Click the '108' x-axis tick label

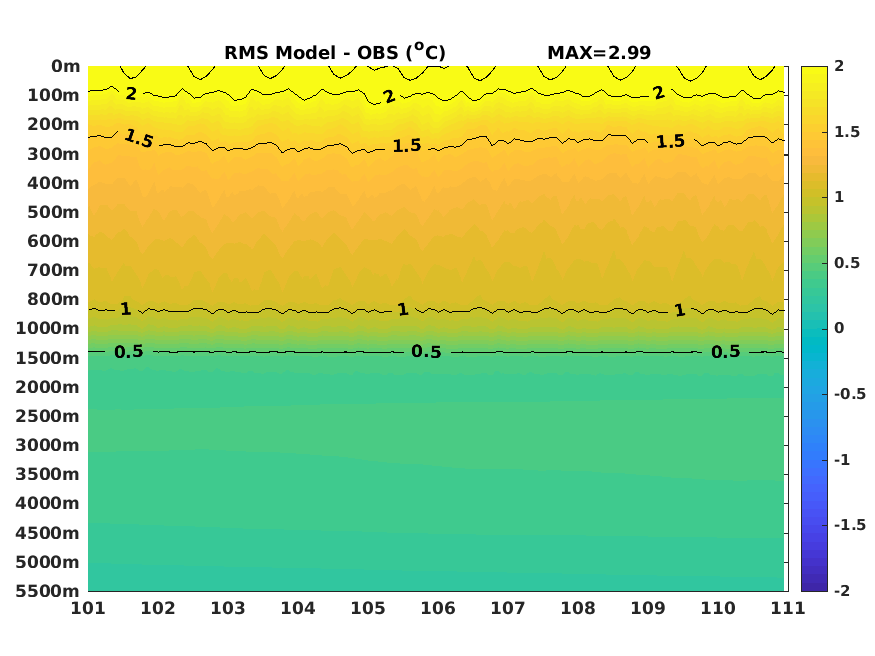[578, 608]
